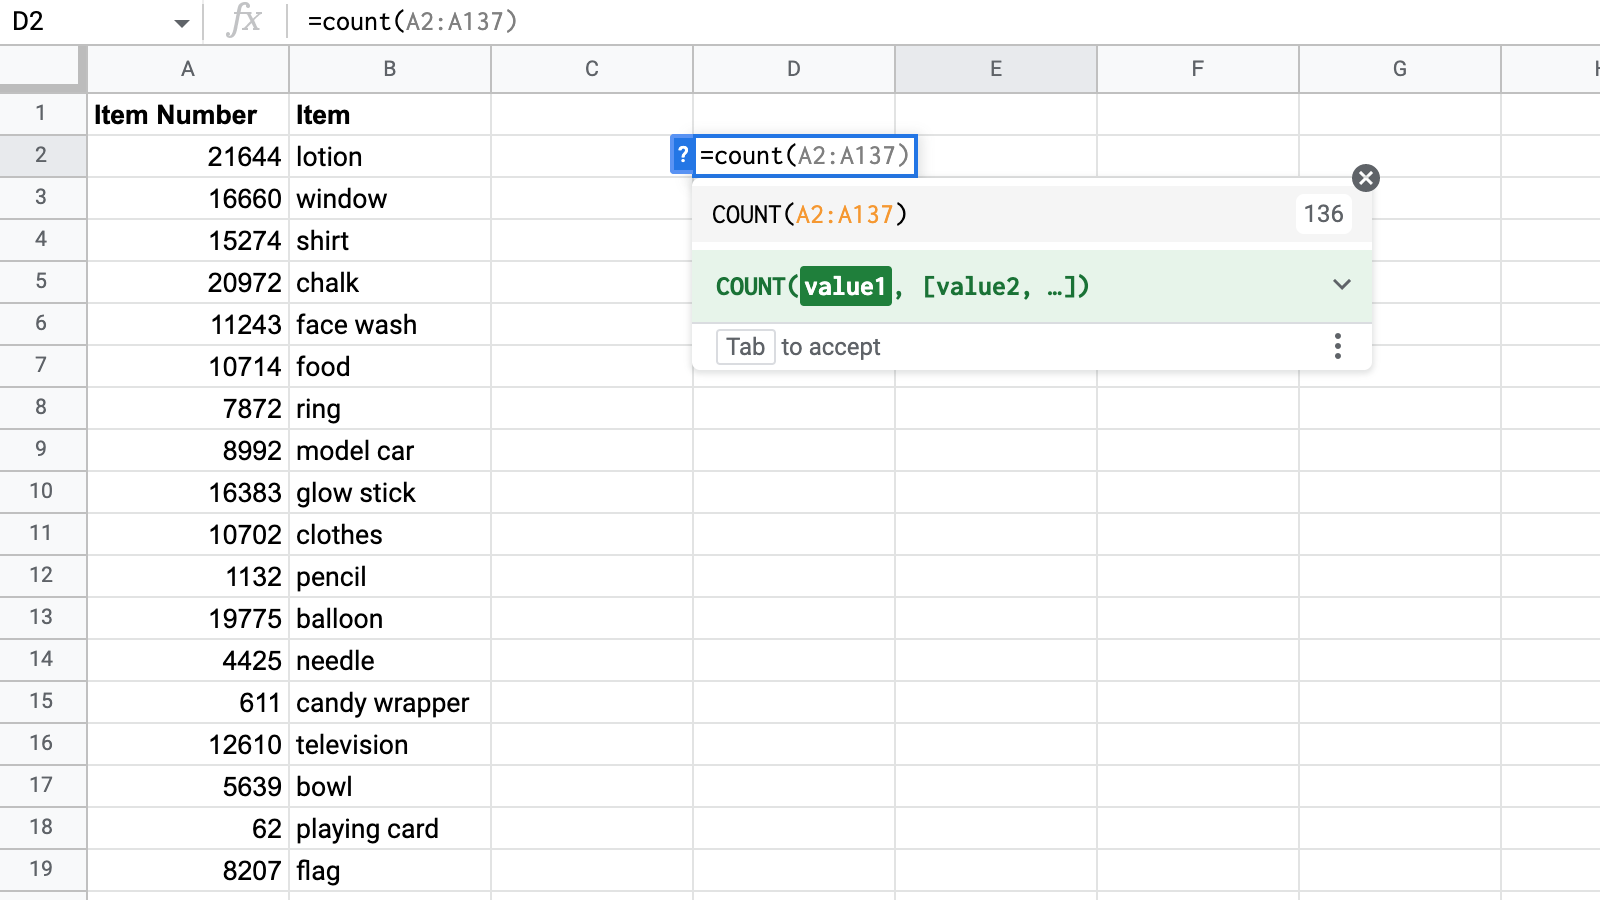Click the value1 argument highlight
Image resolution: width=1600 pixels, height=900 pixels.
tap(845, 287)
